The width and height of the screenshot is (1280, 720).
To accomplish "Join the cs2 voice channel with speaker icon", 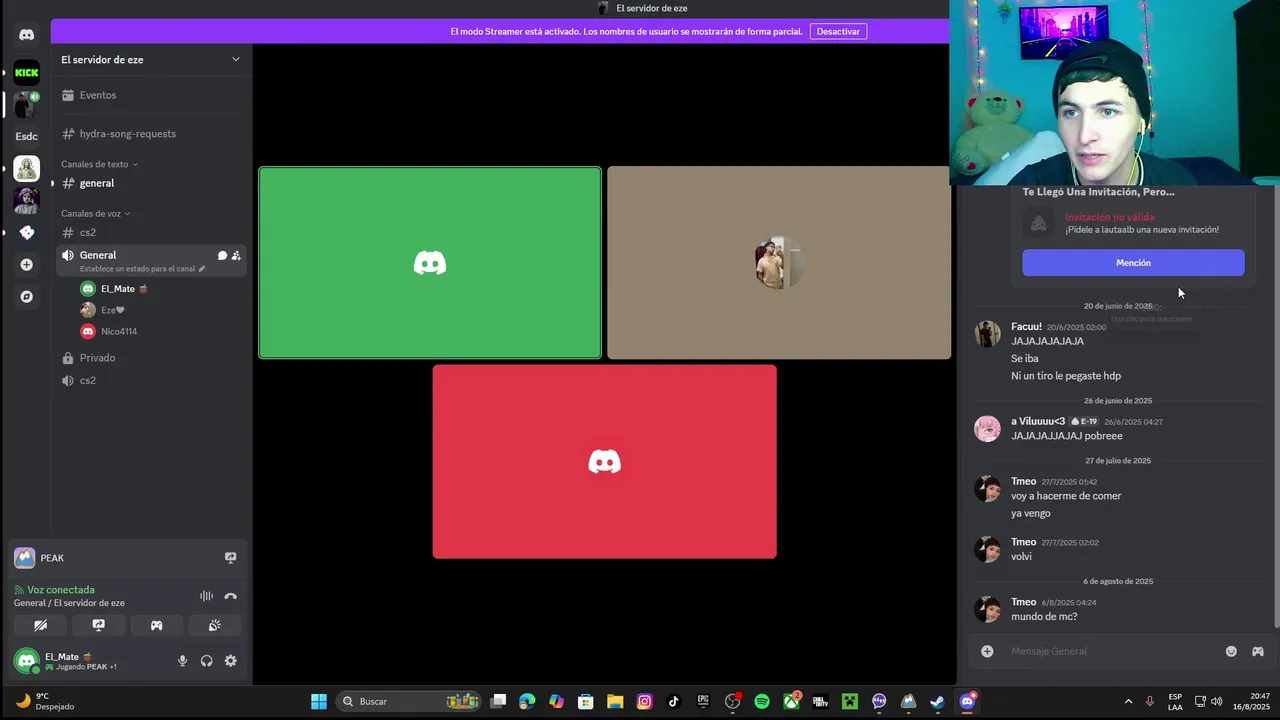I will click(x=150, y=381).
